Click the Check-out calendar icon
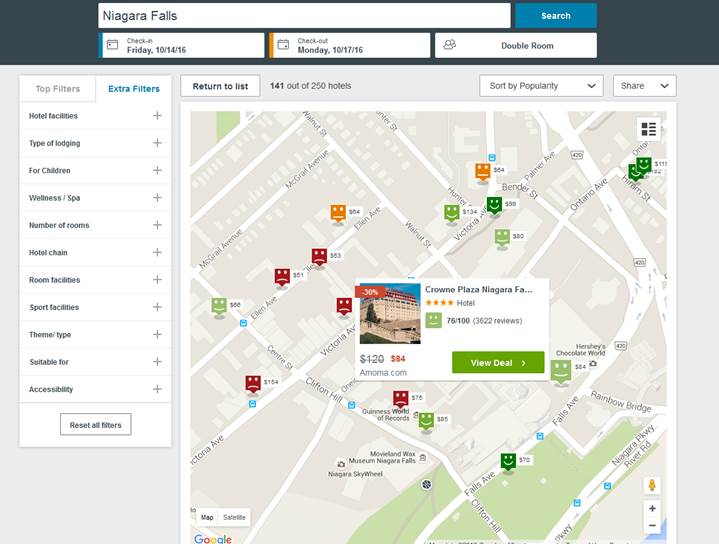The height and width of the screenshot is (544, 719). pos(283,44)
